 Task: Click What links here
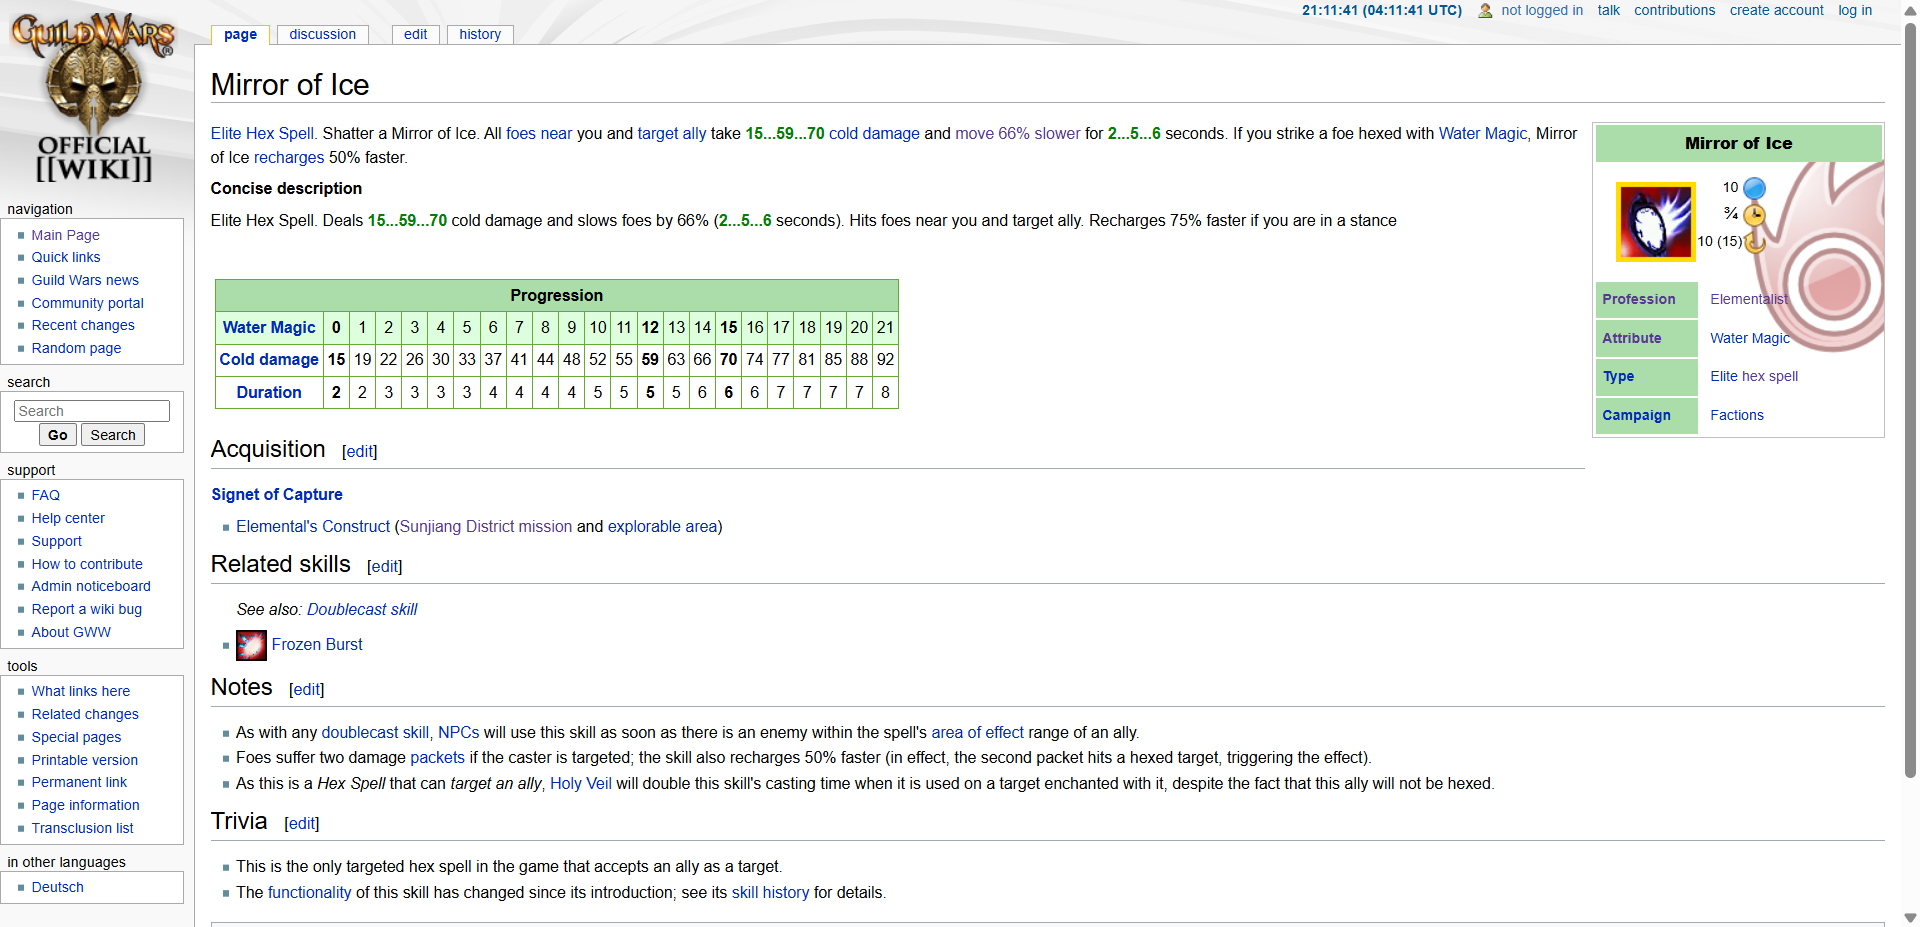80,692
